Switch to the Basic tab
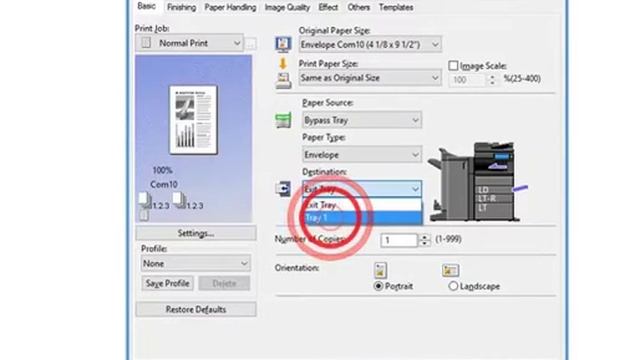This screenshot has height=360, width=640. pyautogui.click(x=147, y=6)
